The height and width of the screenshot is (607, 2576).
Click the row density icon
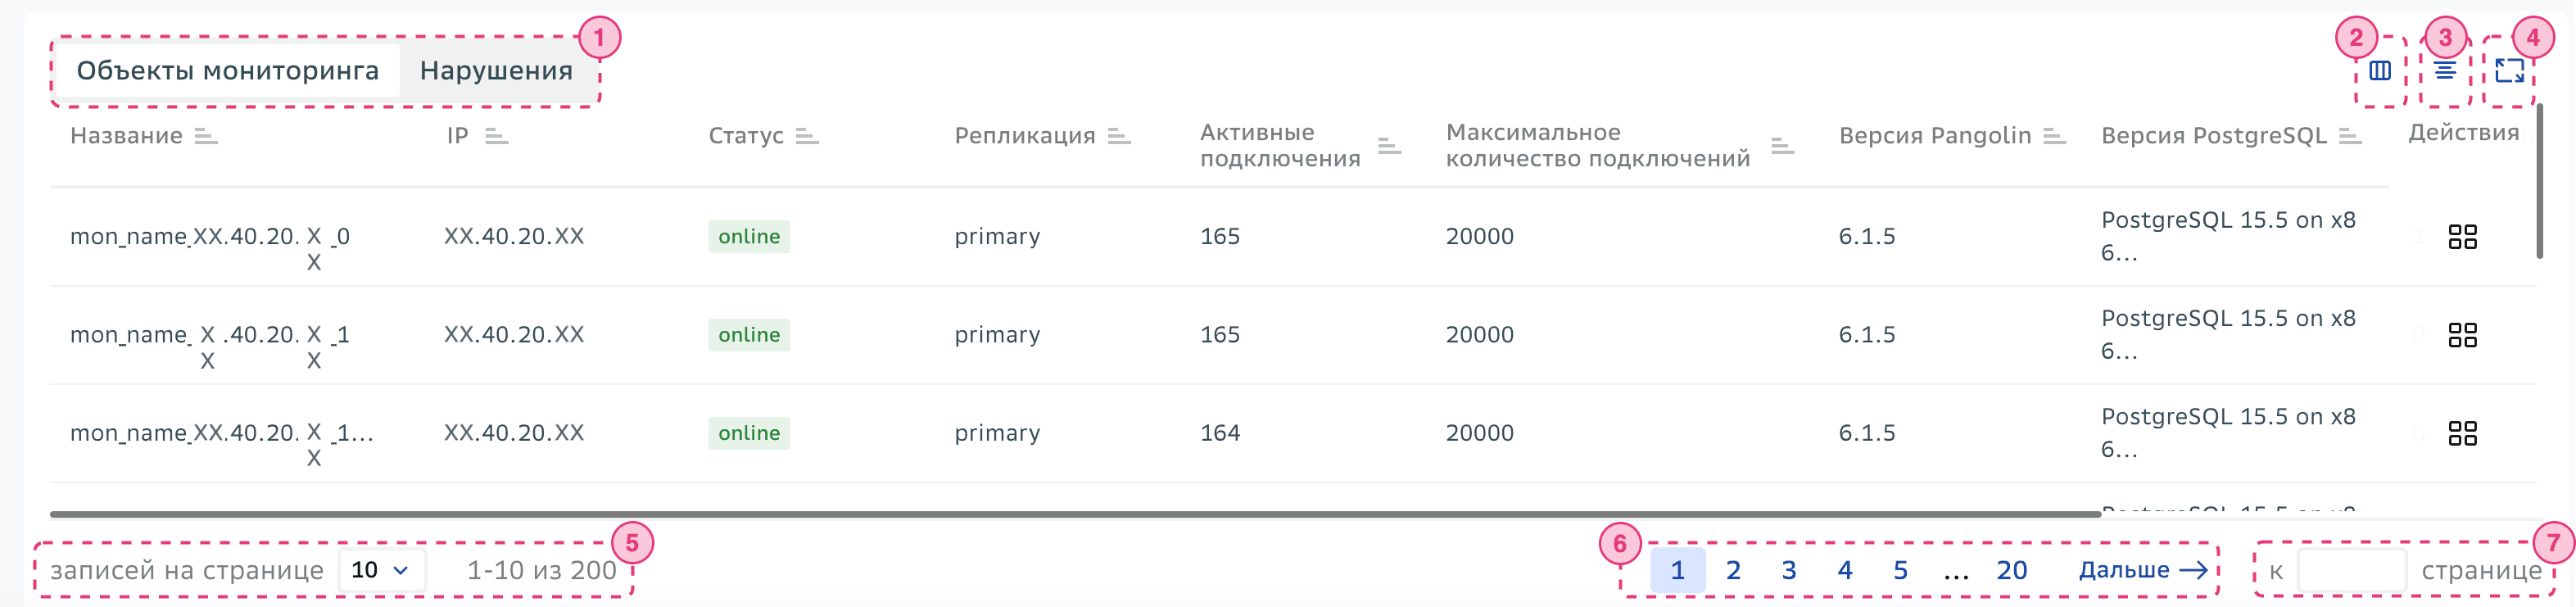(2443, 69)
